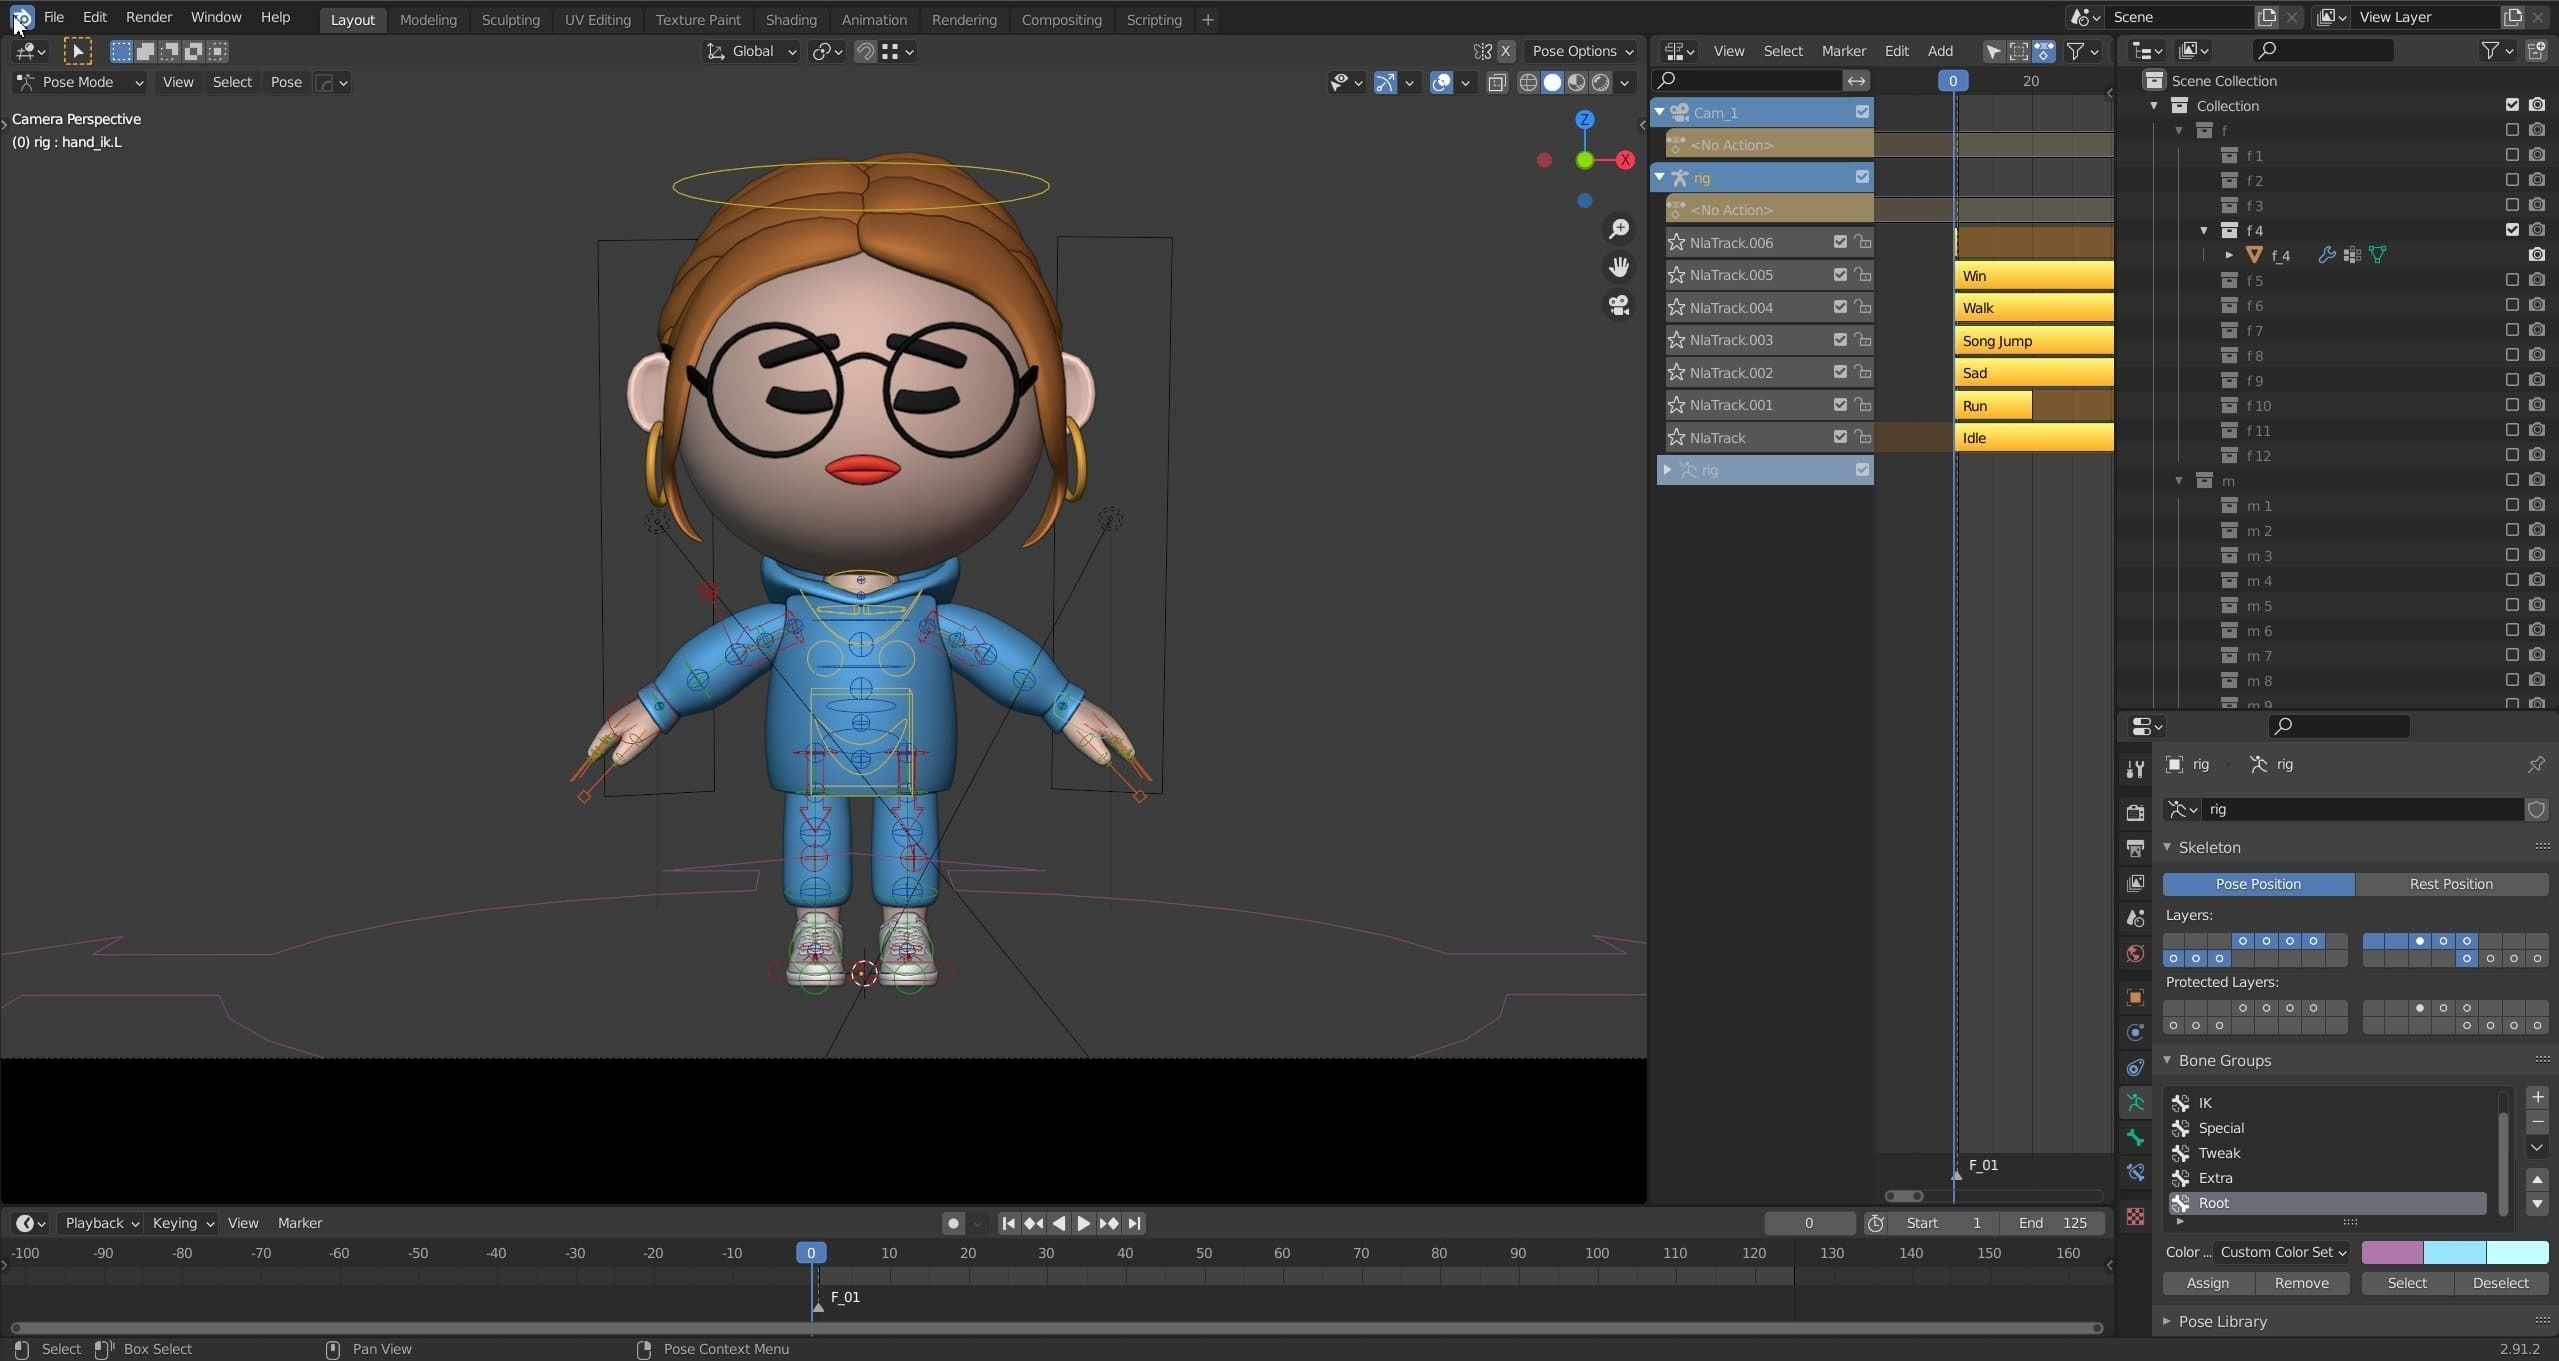This screenshot has height=1361, width=2559.
Task: Open the Render properties tab
Action: click(2135, 811)
